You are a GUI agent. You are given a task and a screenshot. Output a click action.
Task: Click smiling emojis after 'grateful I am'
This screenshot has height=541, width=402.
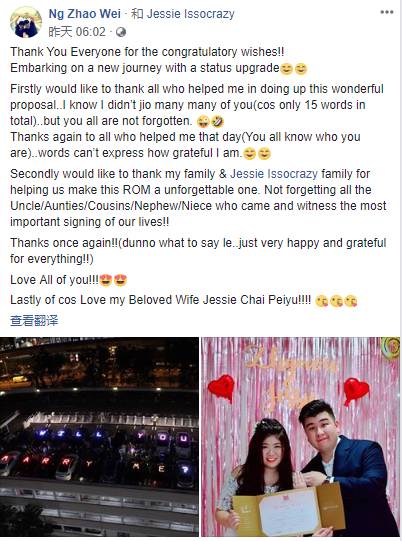click(257, 154)
